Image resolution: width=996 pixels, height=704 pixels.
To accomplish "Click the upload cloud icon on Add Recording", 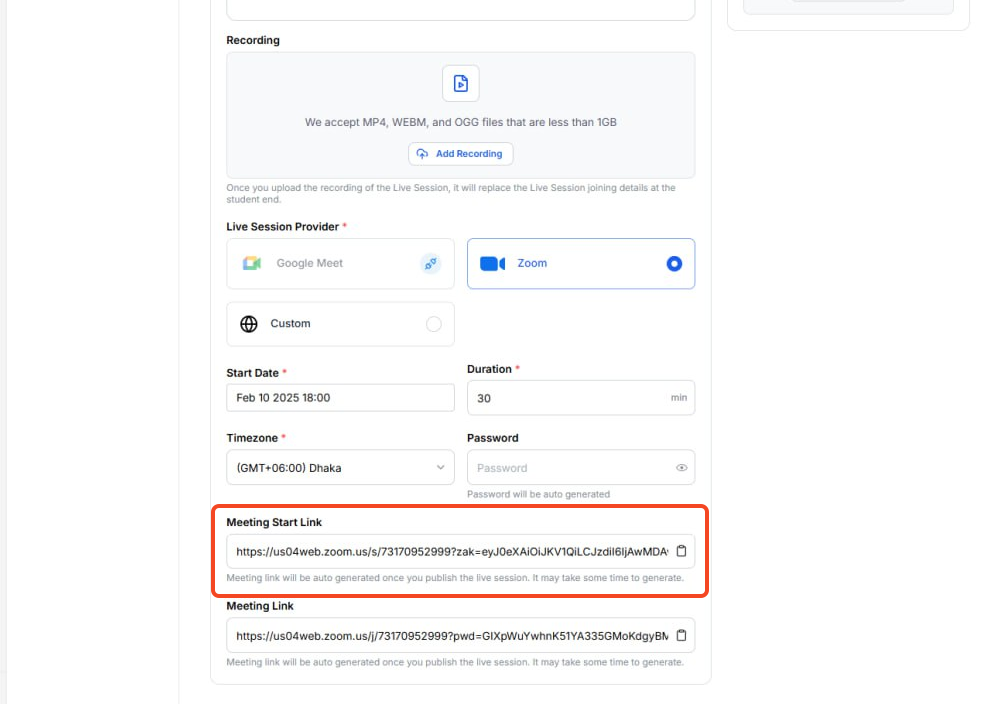I will (x=422, y=154).
